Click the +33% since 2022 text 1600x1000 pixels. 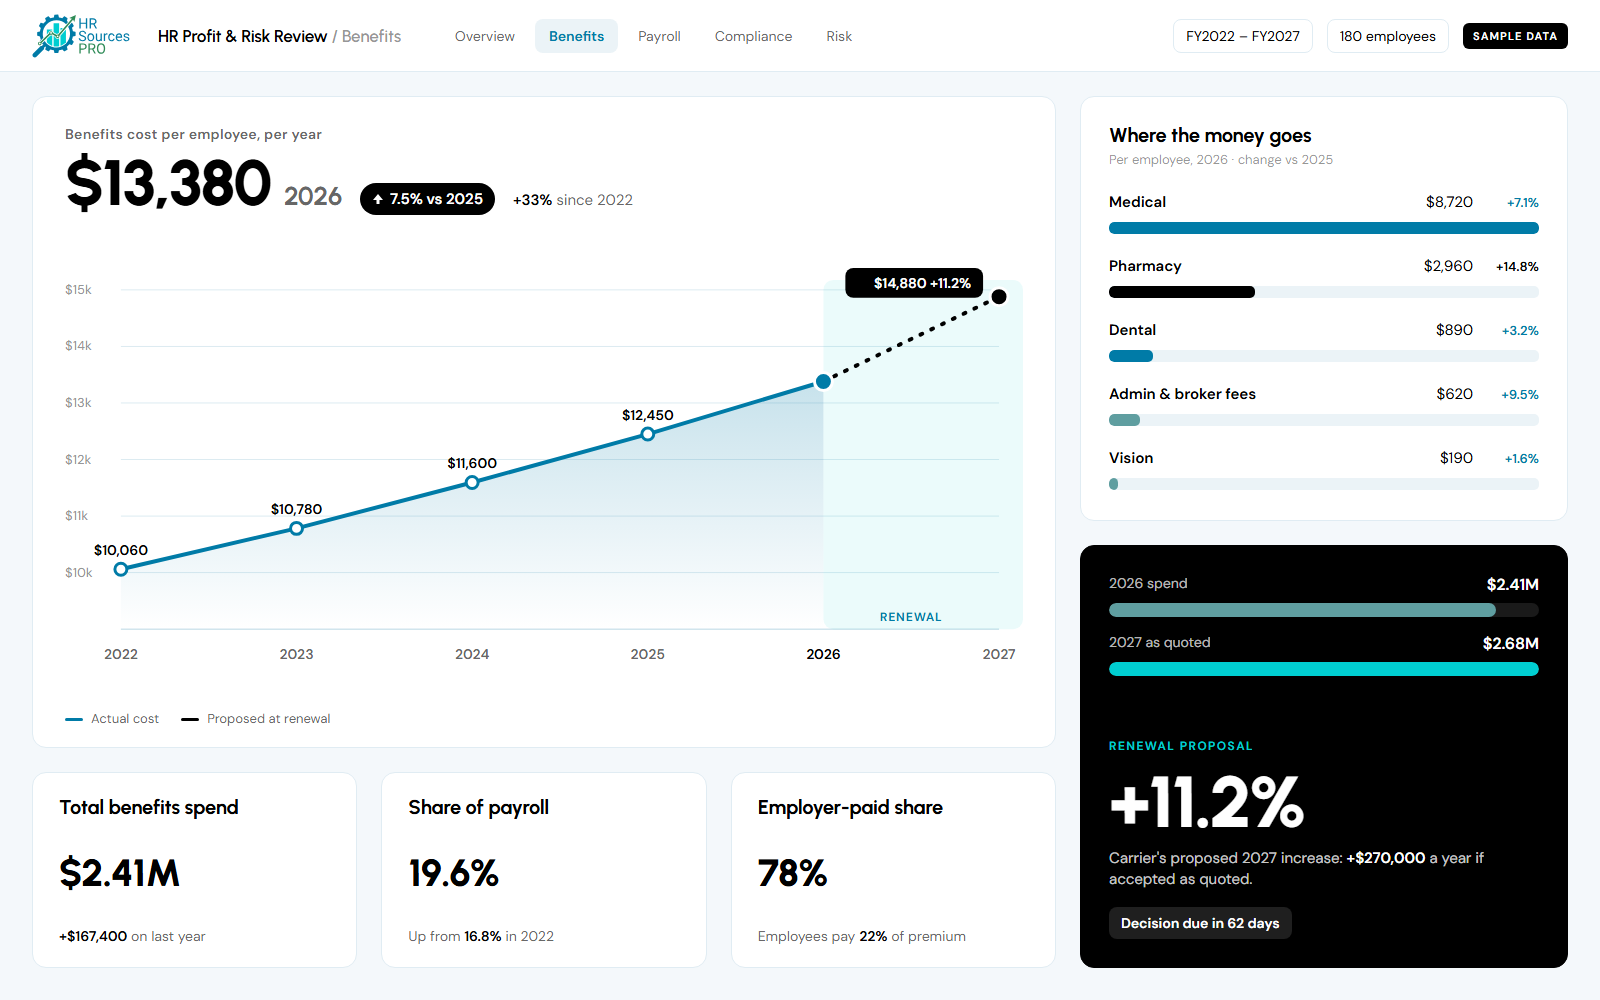tap(573, 200)
